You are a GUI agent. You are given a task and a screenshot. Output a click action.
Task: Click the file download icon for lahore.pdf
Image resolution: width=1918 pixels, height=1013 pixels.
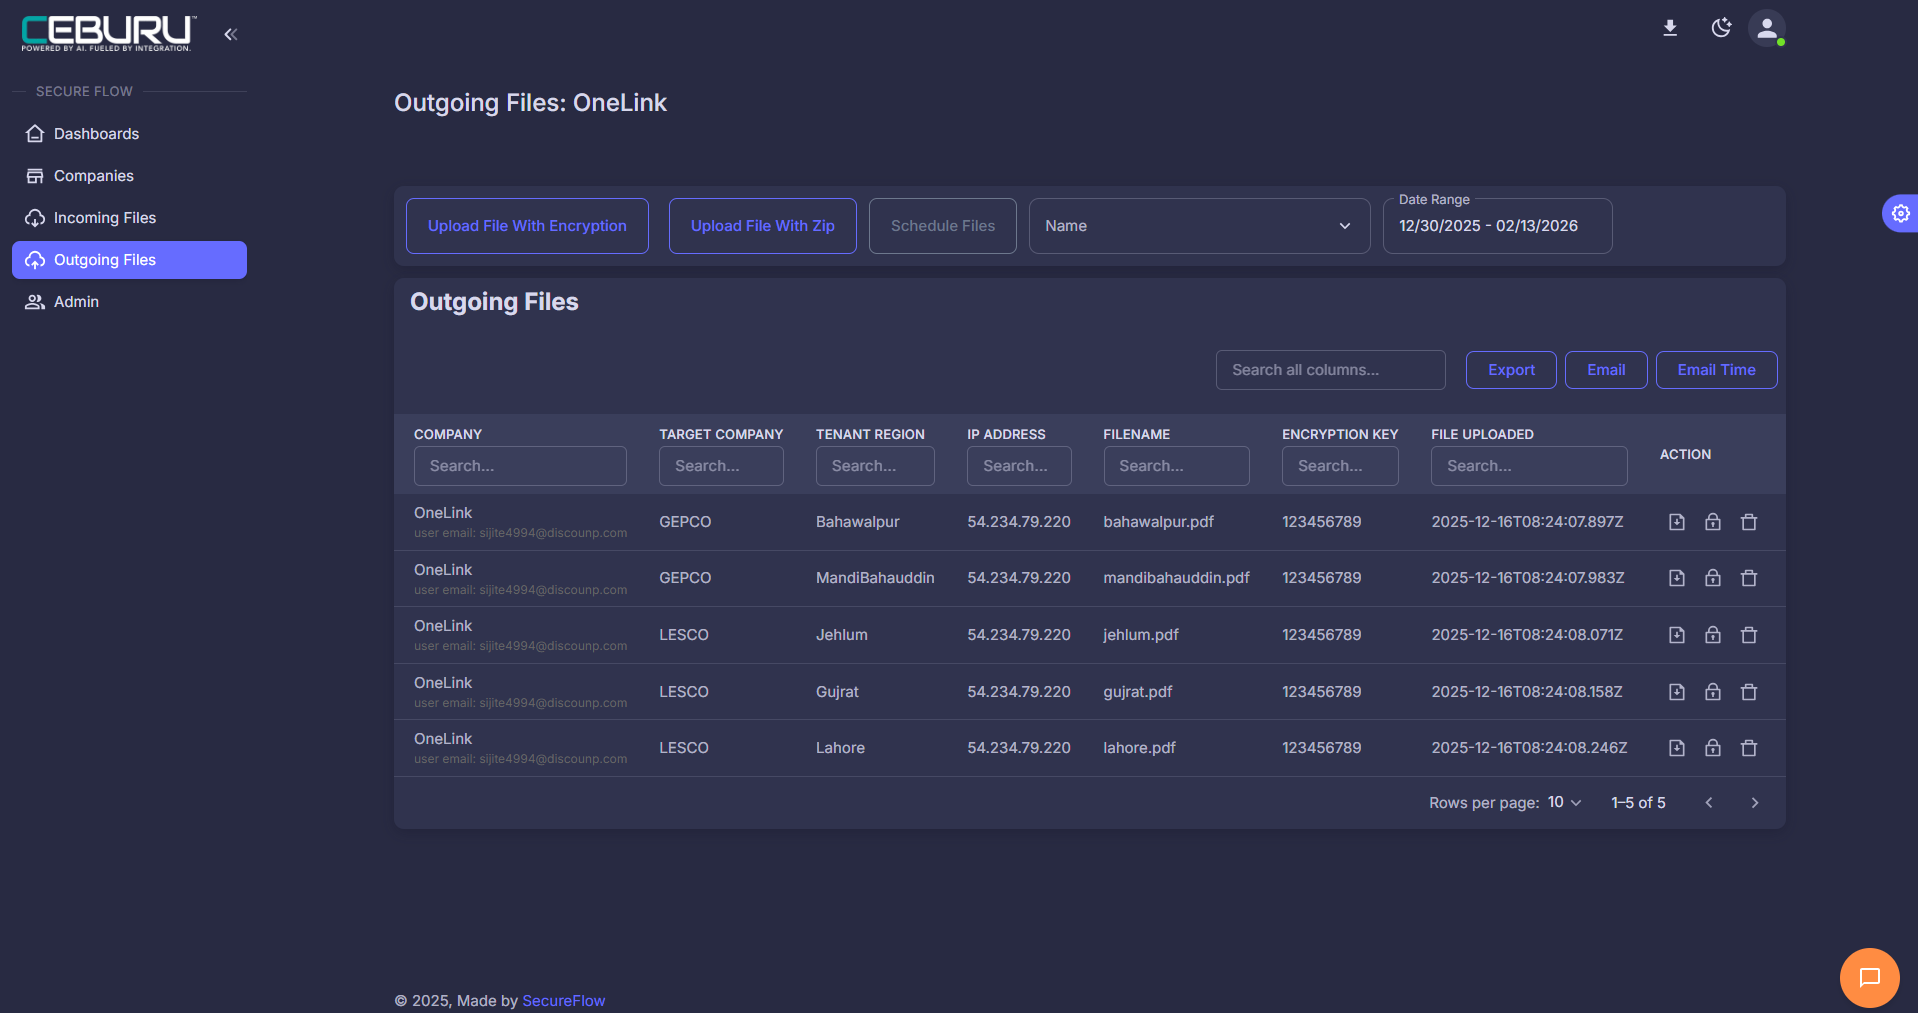[1677, 748]
